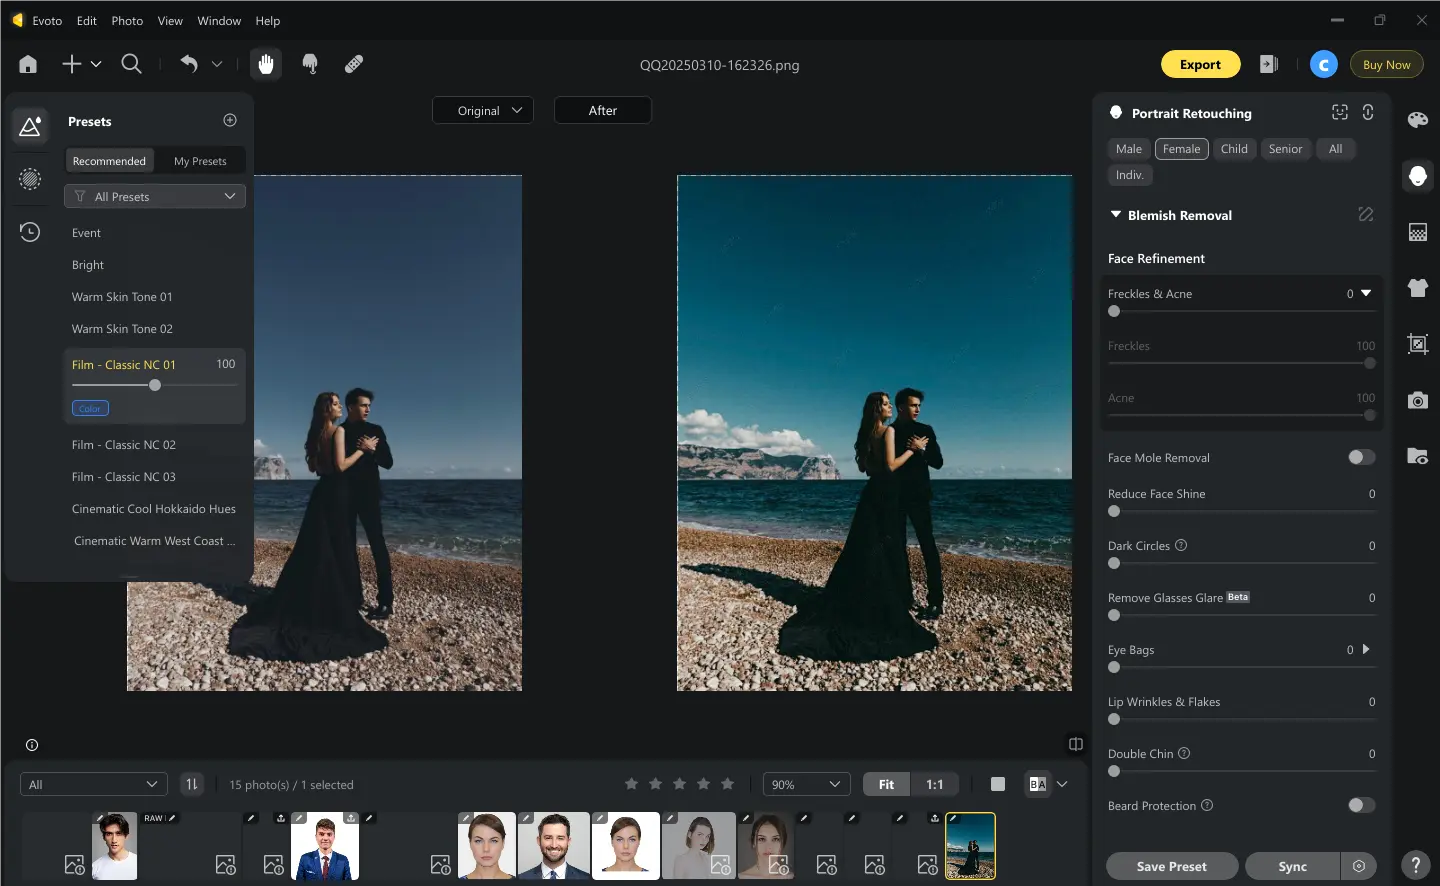
Task: Toggle Face Mole Removal switch
Action: pyautogui.click(x=1361, y=457)
